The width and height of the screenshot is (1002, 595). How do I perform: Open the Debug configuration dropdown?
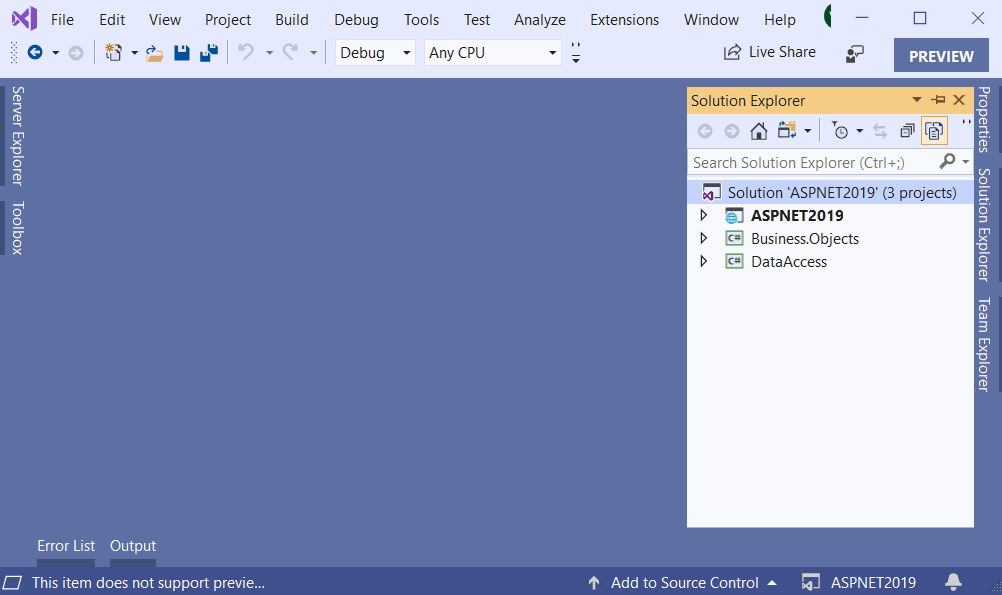click(x=374, y=52)
